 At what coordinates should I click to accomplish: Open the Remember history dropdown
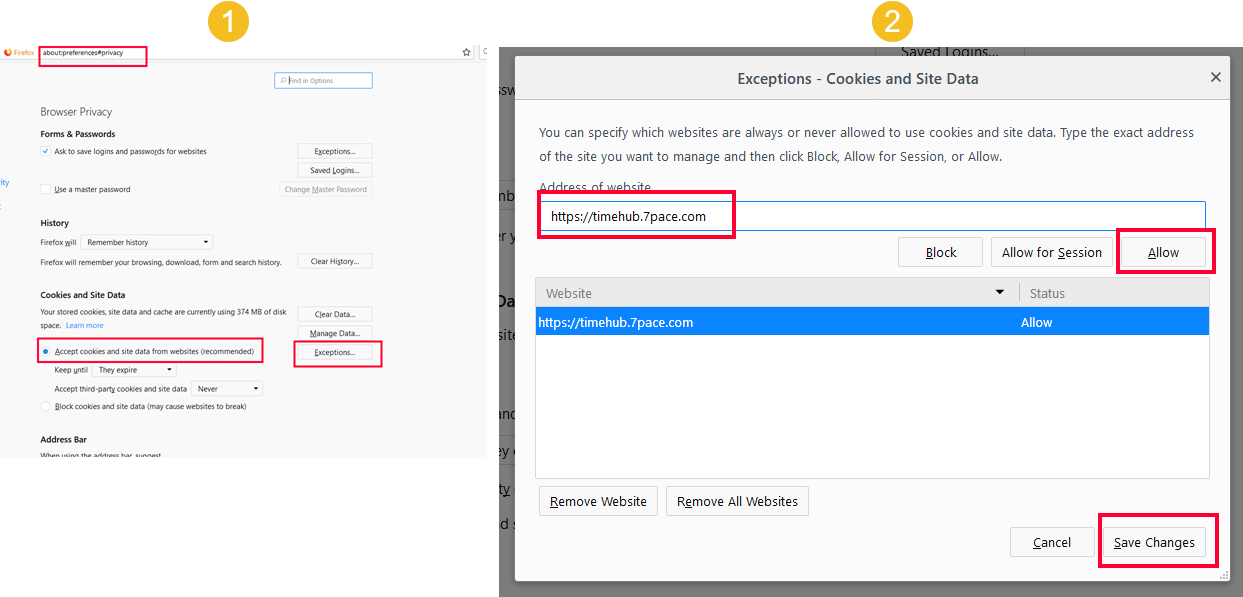tap(146, 242)
